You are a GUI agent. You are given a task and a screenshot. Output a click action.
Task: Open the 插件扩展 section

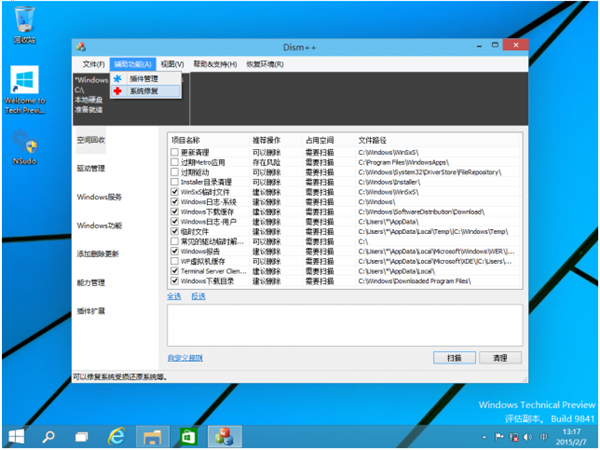tap(91, 311)
